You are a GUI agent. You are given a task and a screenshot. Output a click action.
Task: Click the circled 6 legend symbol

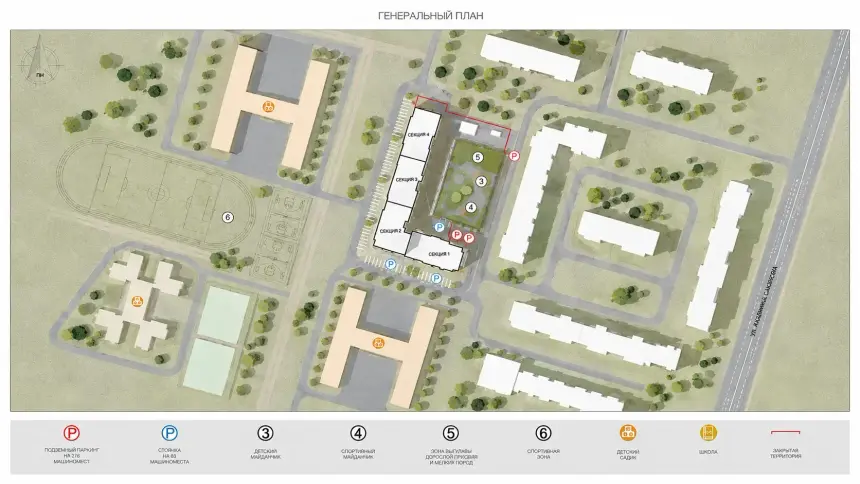[543, 433]
